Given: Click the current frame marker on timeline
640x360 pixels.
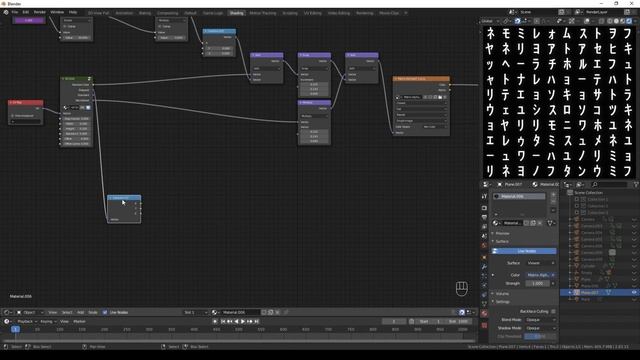Looking at the screenshot, I should click(x=16, y=329).
